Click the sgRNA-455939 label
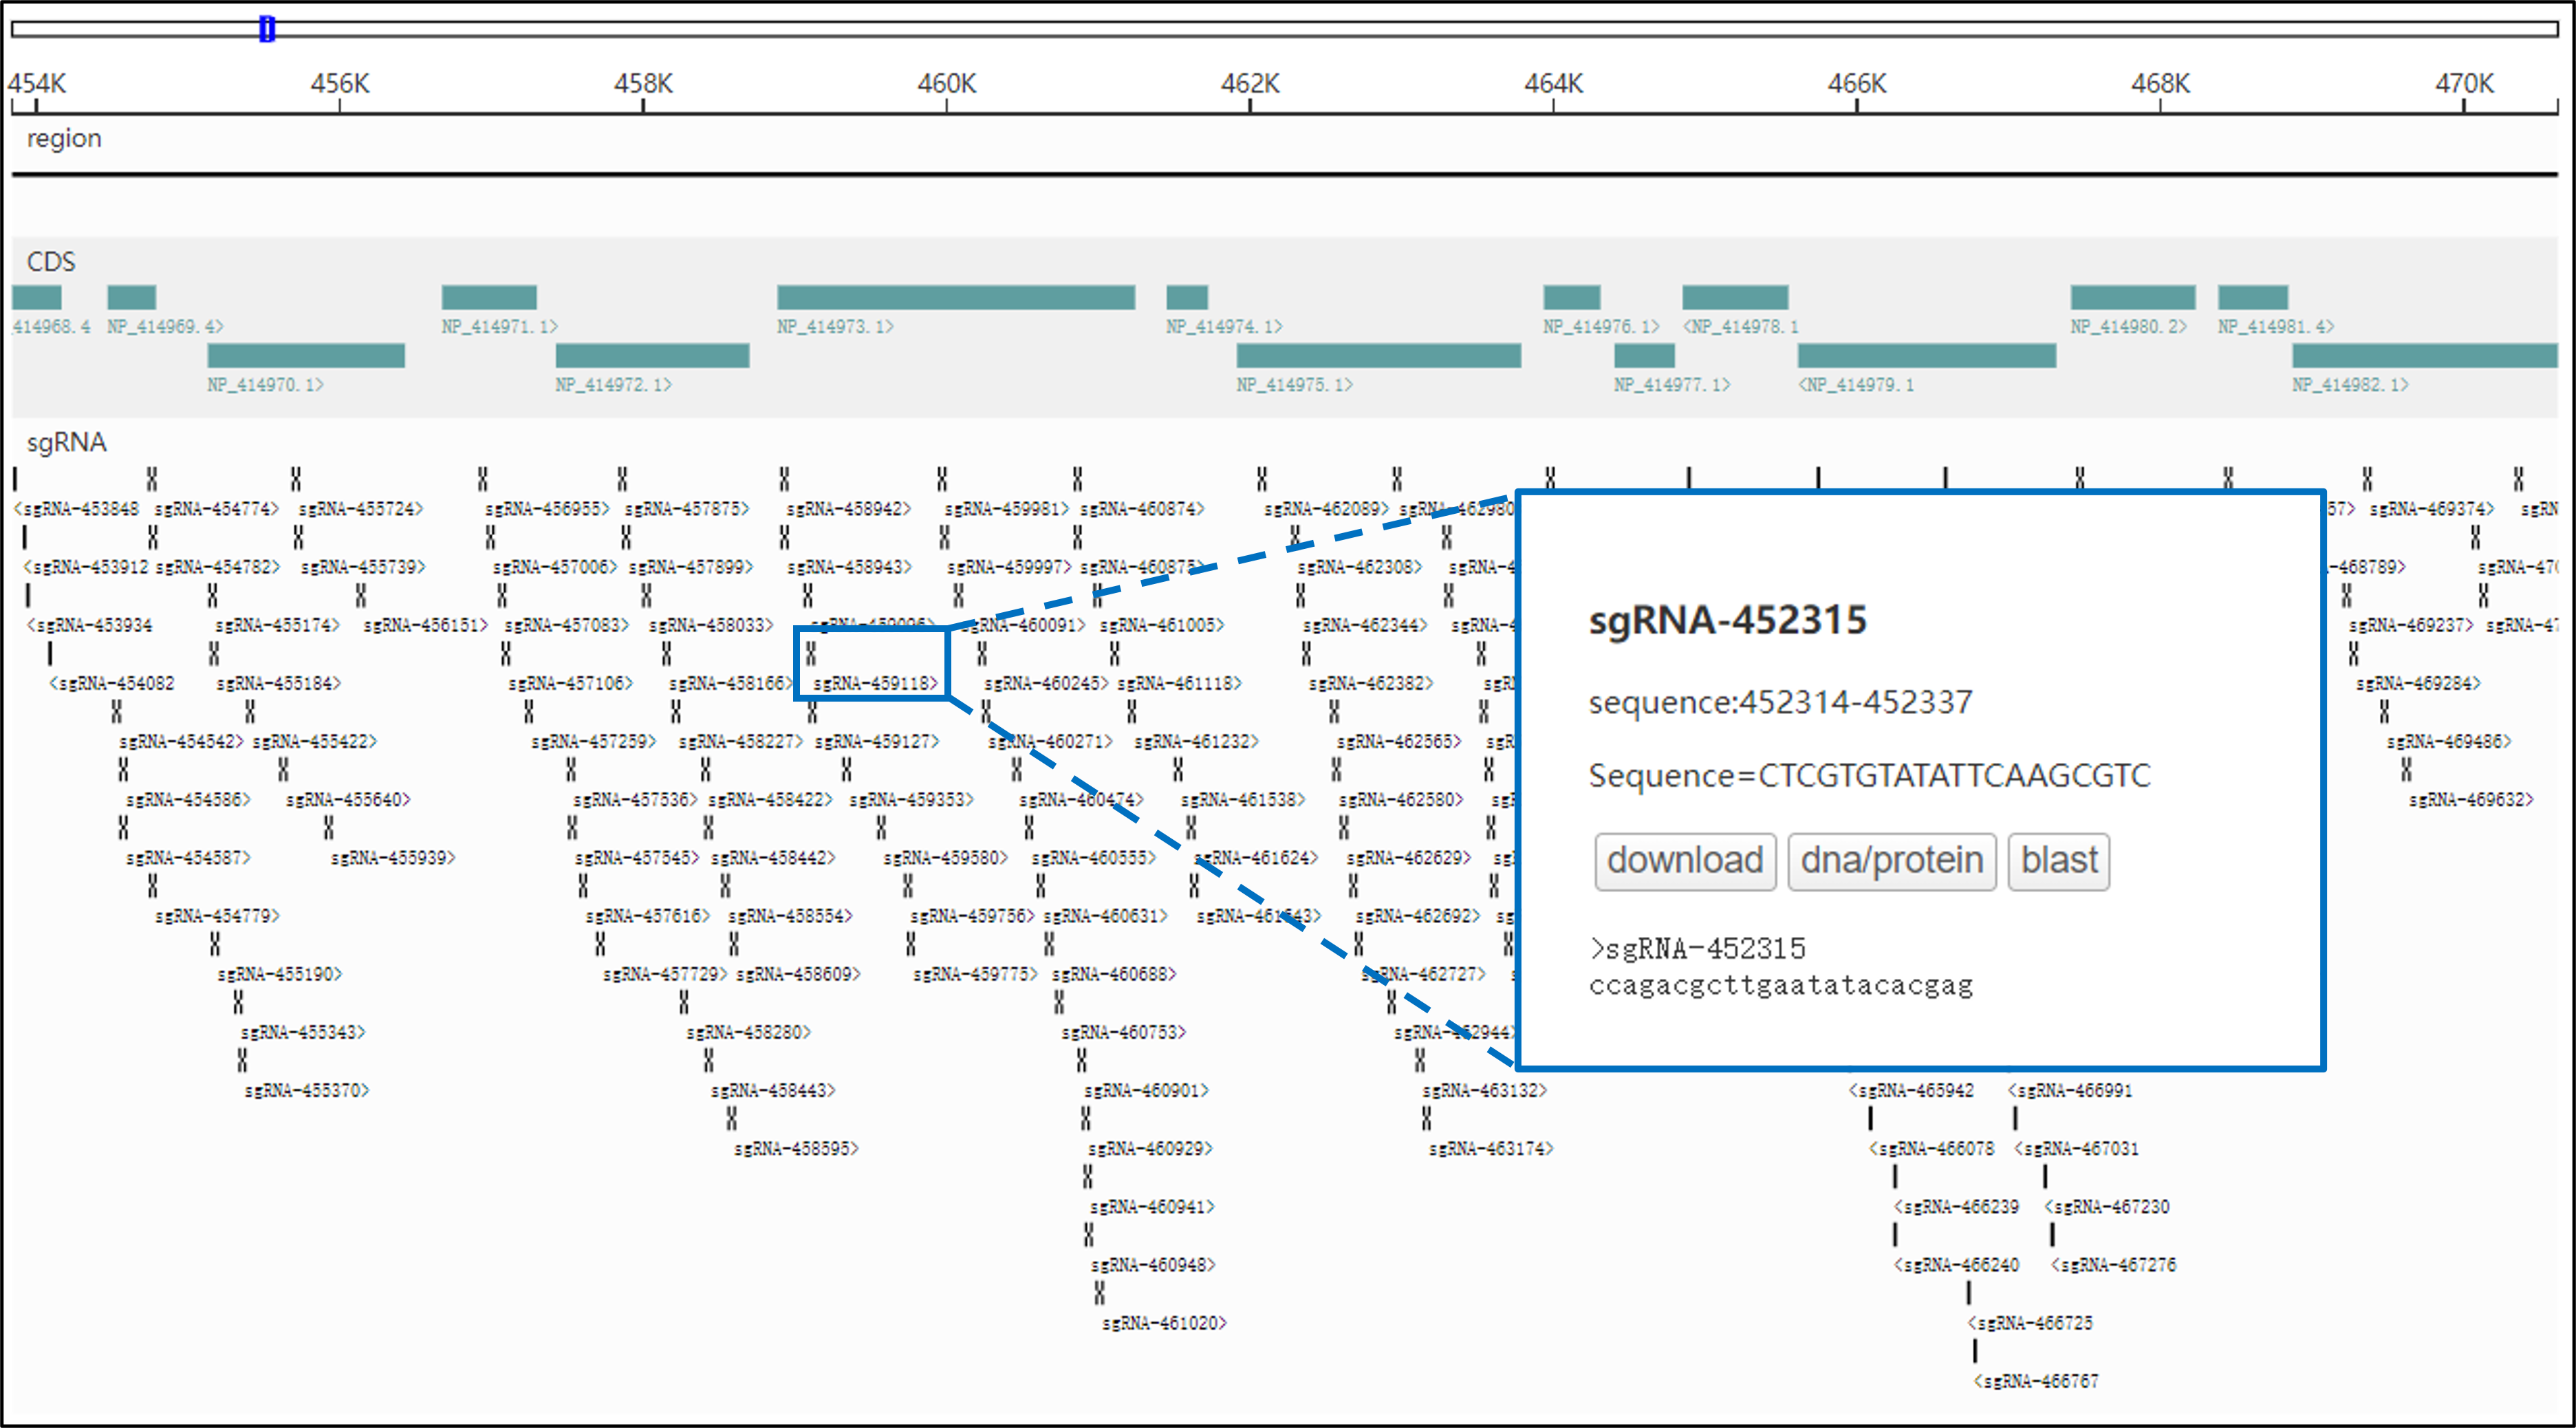Image resolution: width=2576 pixels, height=1428 pixels. tap(393, 858)
